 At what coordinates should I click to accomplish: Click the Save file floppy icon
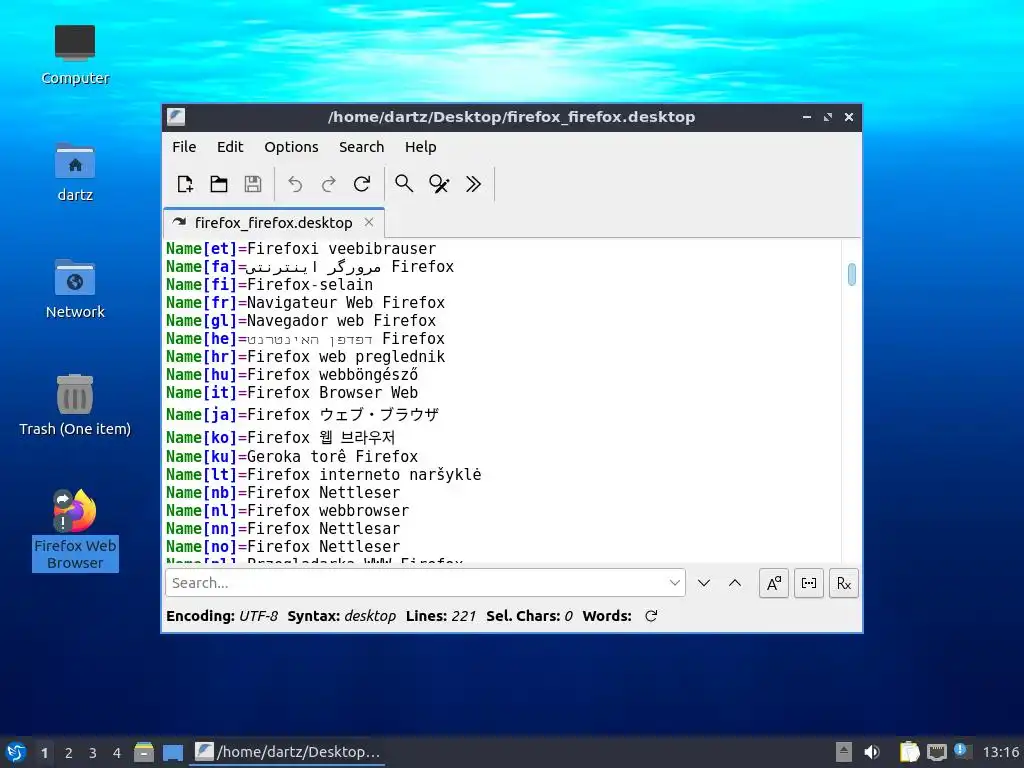[x=253, y=184]
